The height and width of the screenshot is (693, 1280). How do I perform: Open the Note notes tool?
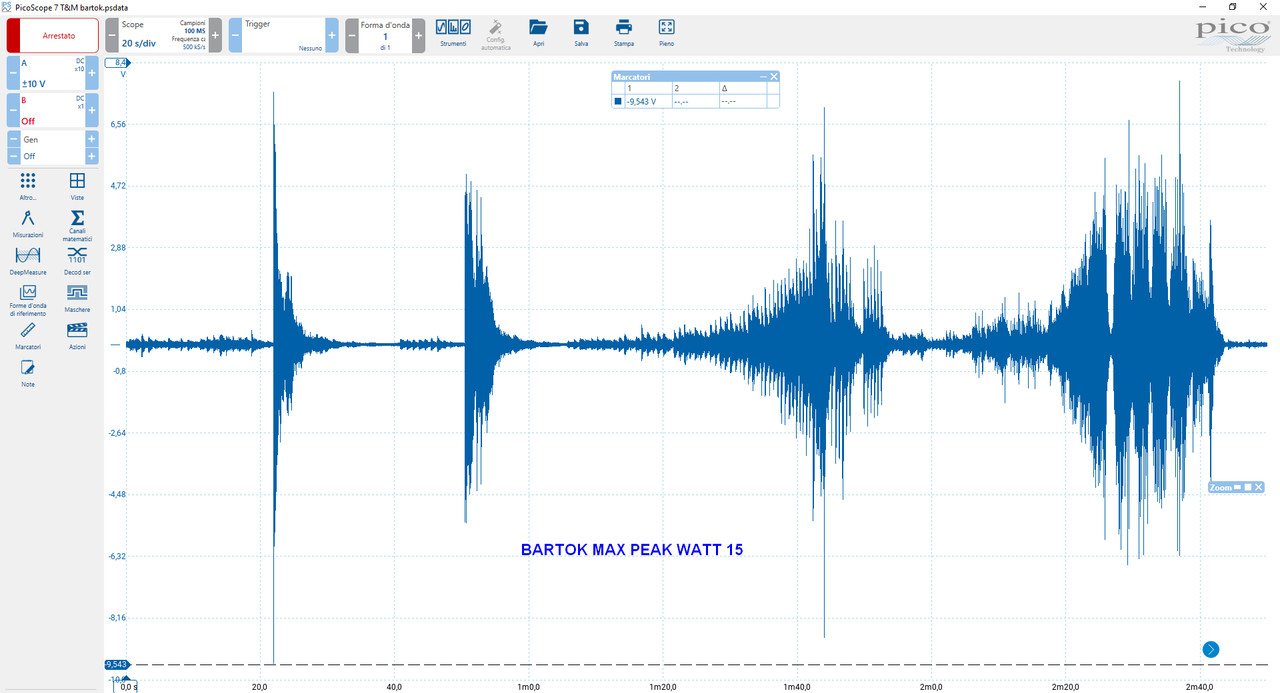click(28, 373)
